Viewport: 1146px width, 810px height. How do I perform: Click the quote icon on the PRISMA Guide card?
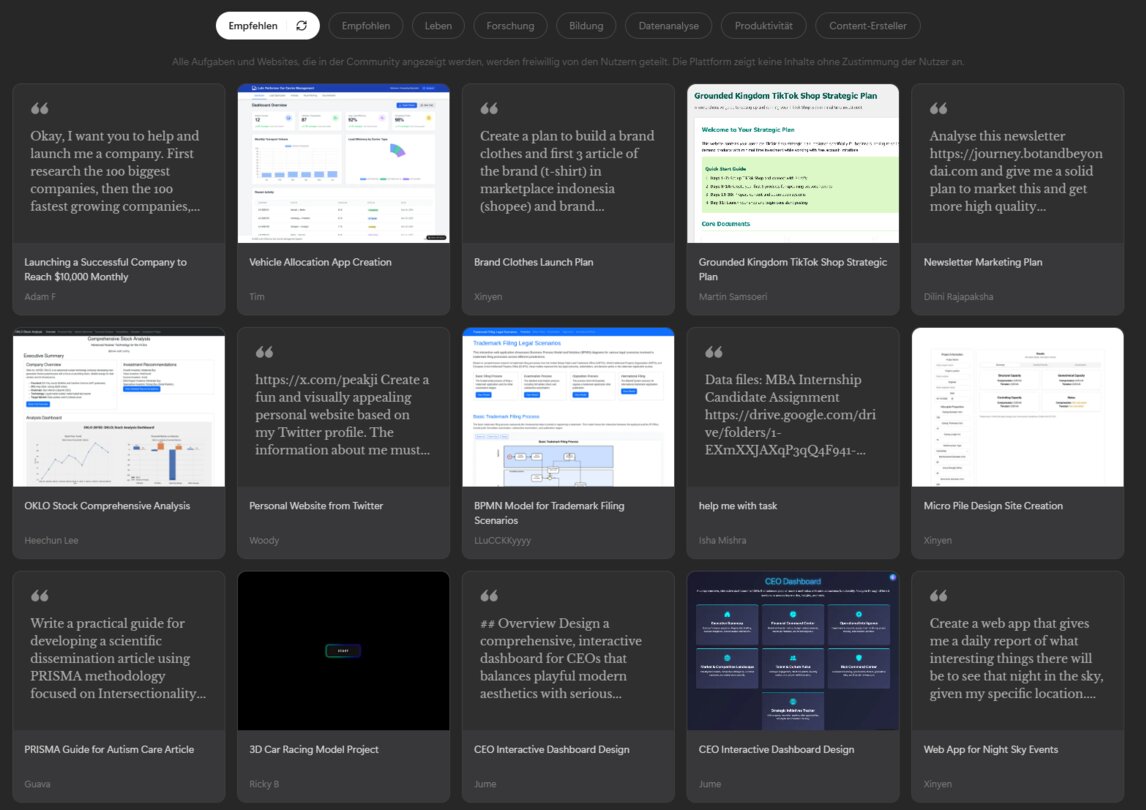click(x=40, y=596)
